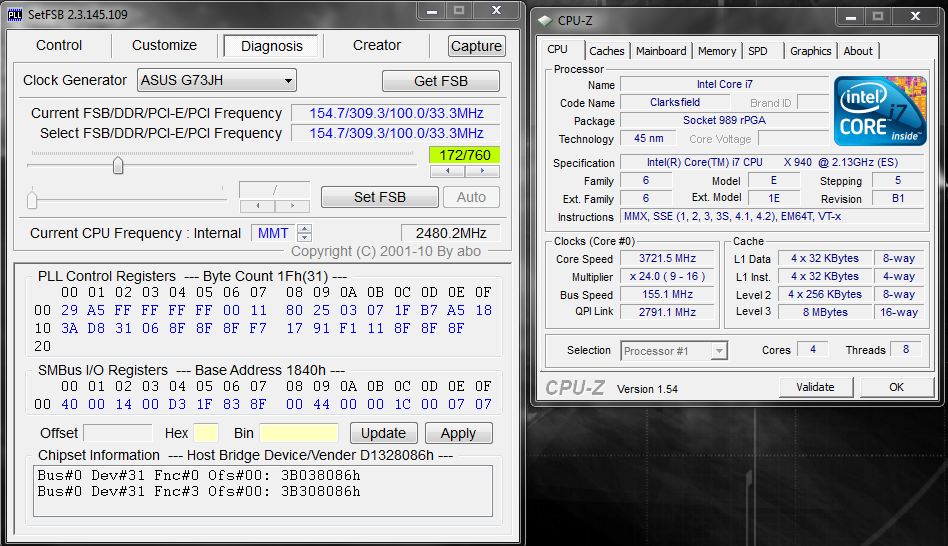Click the Specification Intel Core i7 X 940 field
Screen dimensions: 948x546
coord(772,162)
